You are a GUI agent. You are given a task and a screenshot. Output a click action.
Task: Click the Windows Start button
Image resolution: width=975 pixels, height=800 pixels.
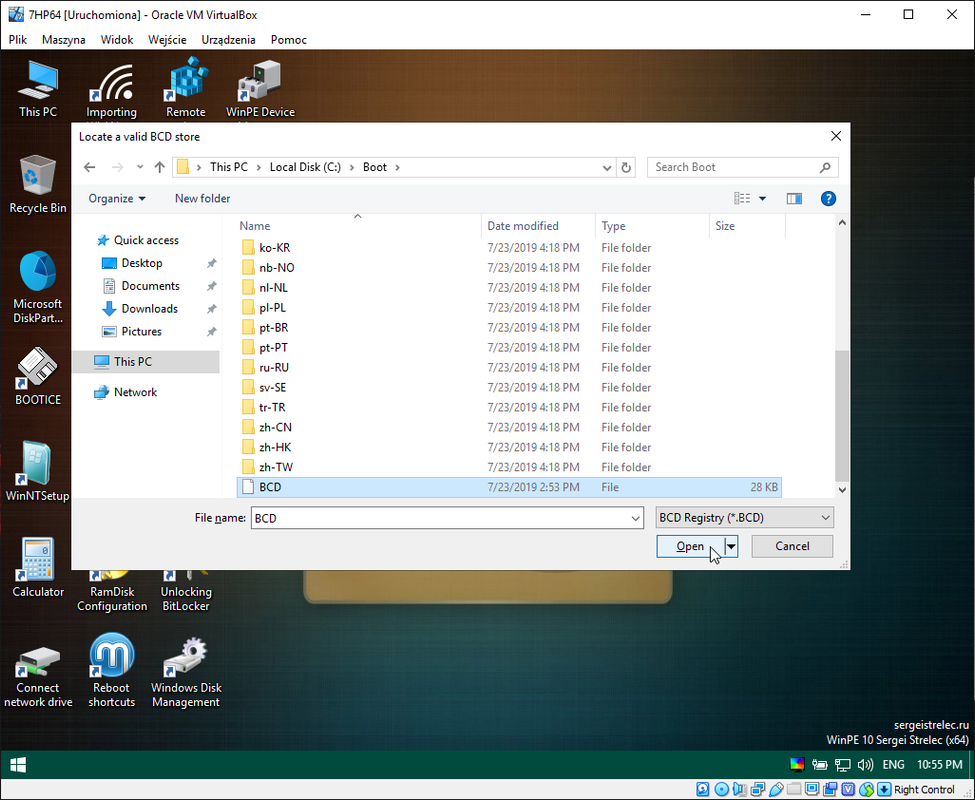tap(18, 765)
